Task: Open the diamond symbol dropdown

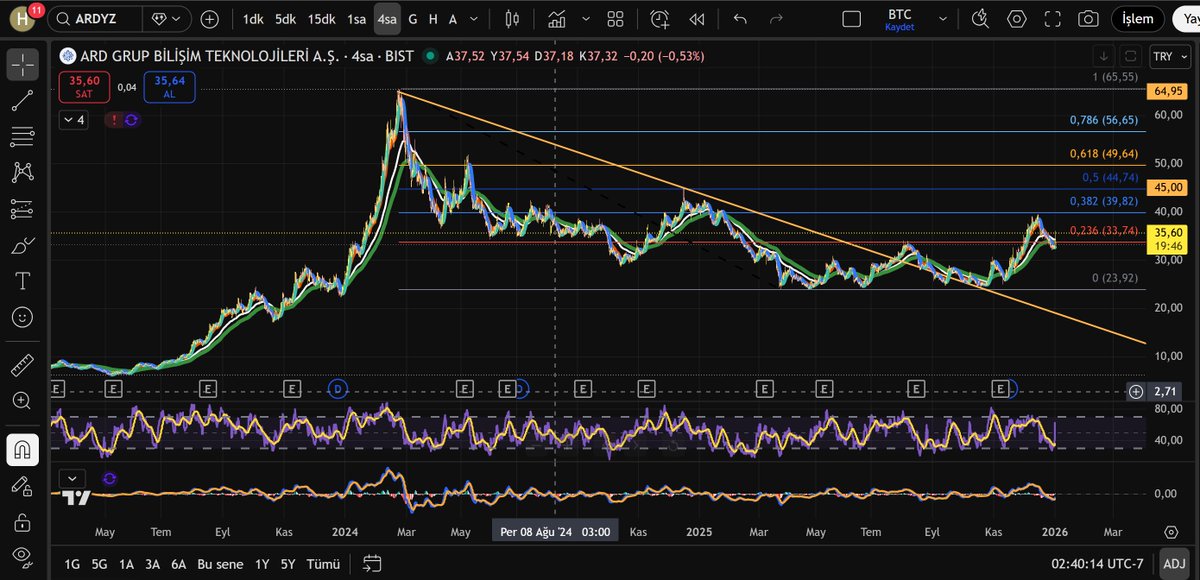Action: 167,18
